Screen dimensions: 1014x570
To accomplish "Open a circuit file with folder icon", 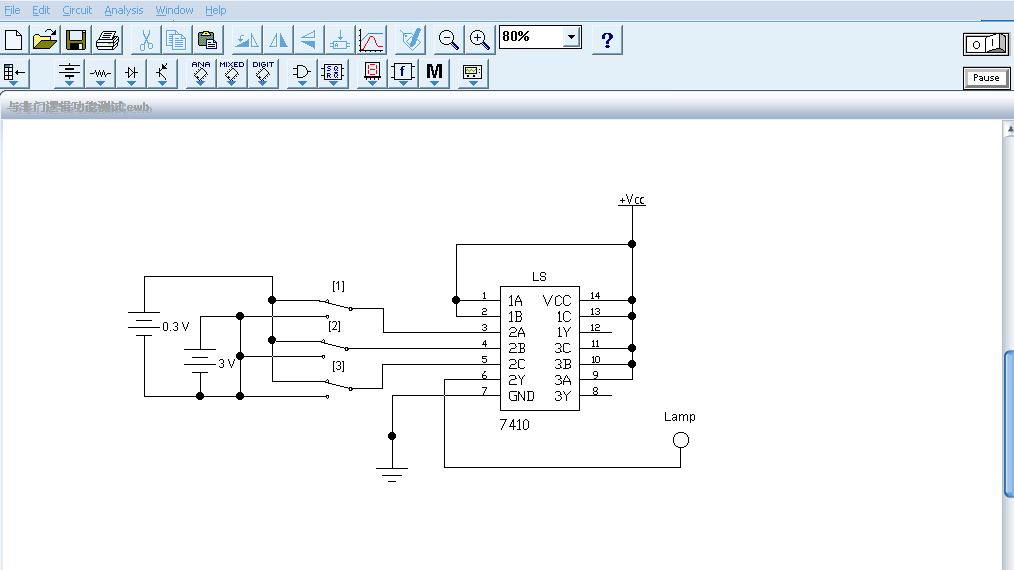I will 45,40.
